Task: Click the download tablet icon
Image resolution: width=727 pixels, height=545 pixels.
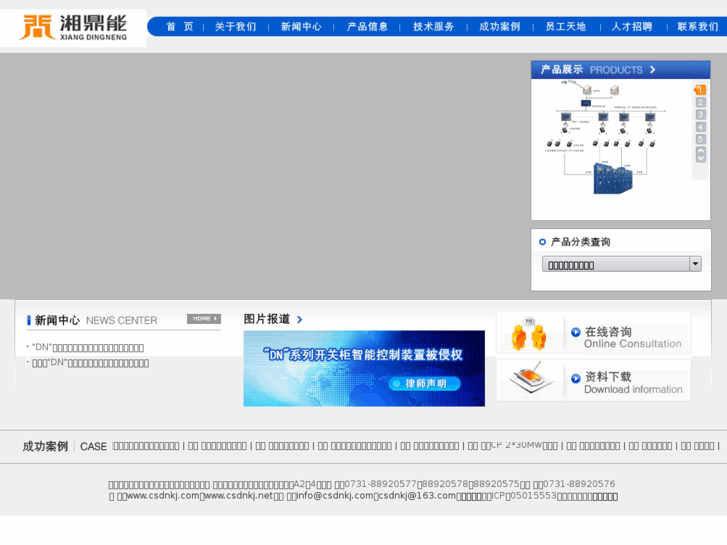Action: pyautogui.click(x=531, y=378)
